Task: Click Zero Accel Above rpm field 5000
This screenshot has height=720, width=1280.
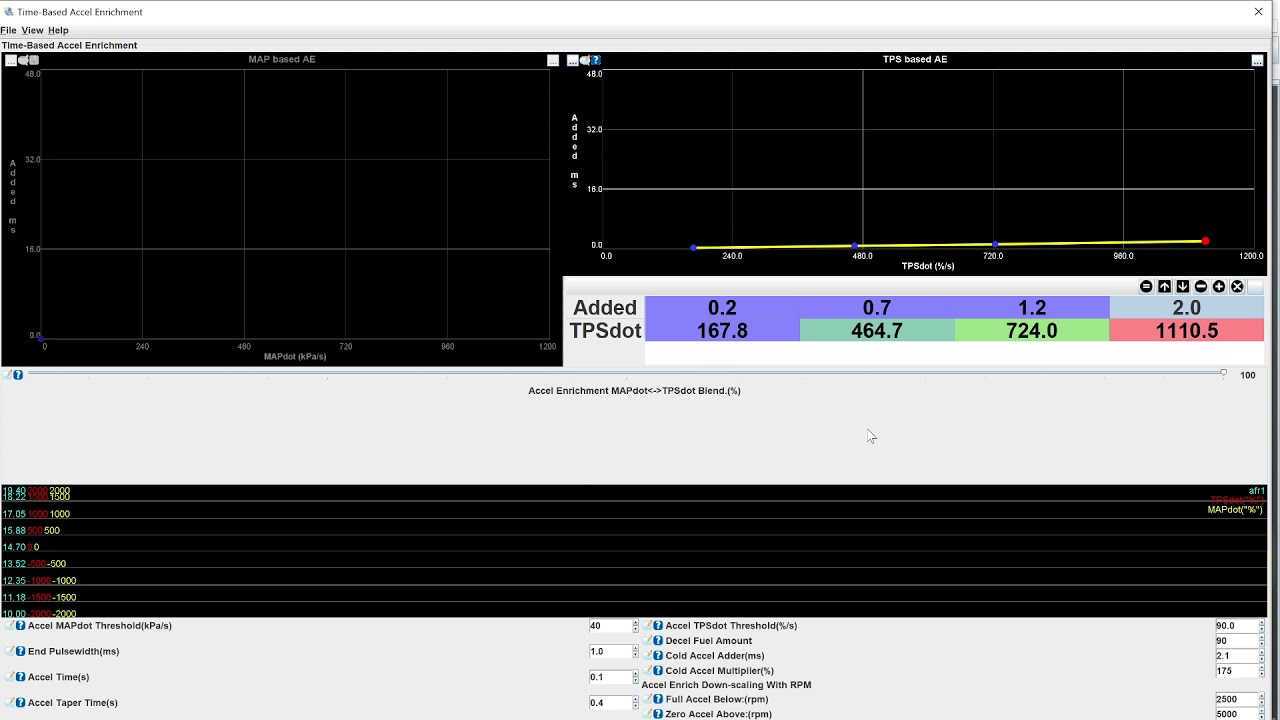Action: click(1236, 714)
